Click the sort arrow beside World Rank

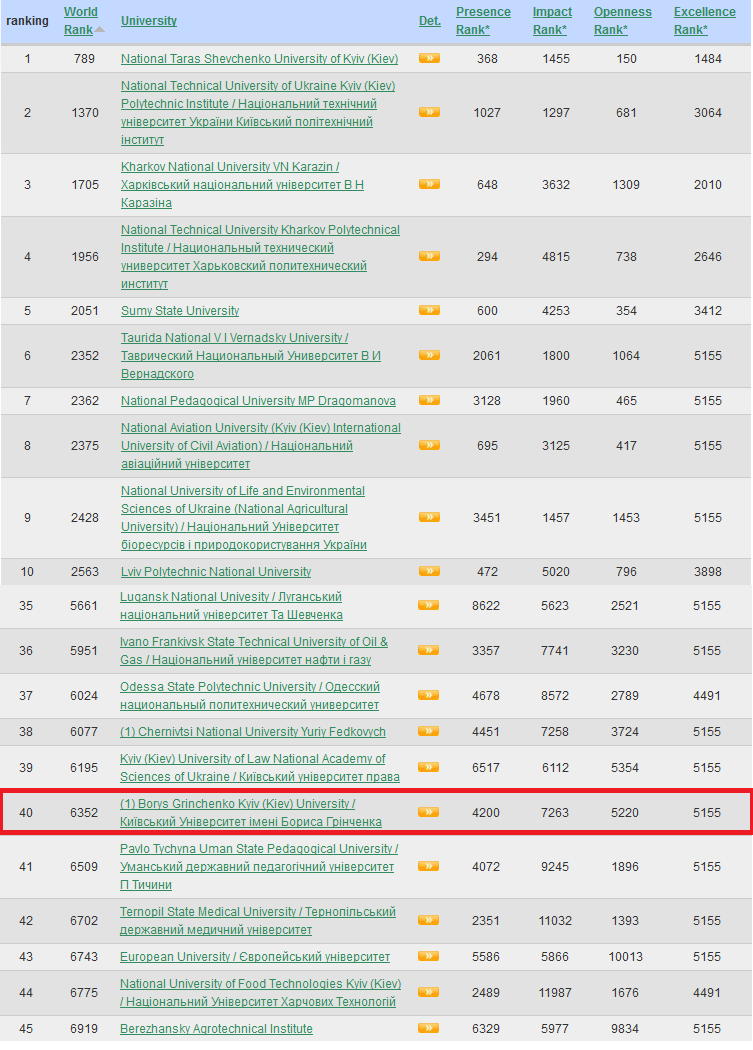point(100,29)
